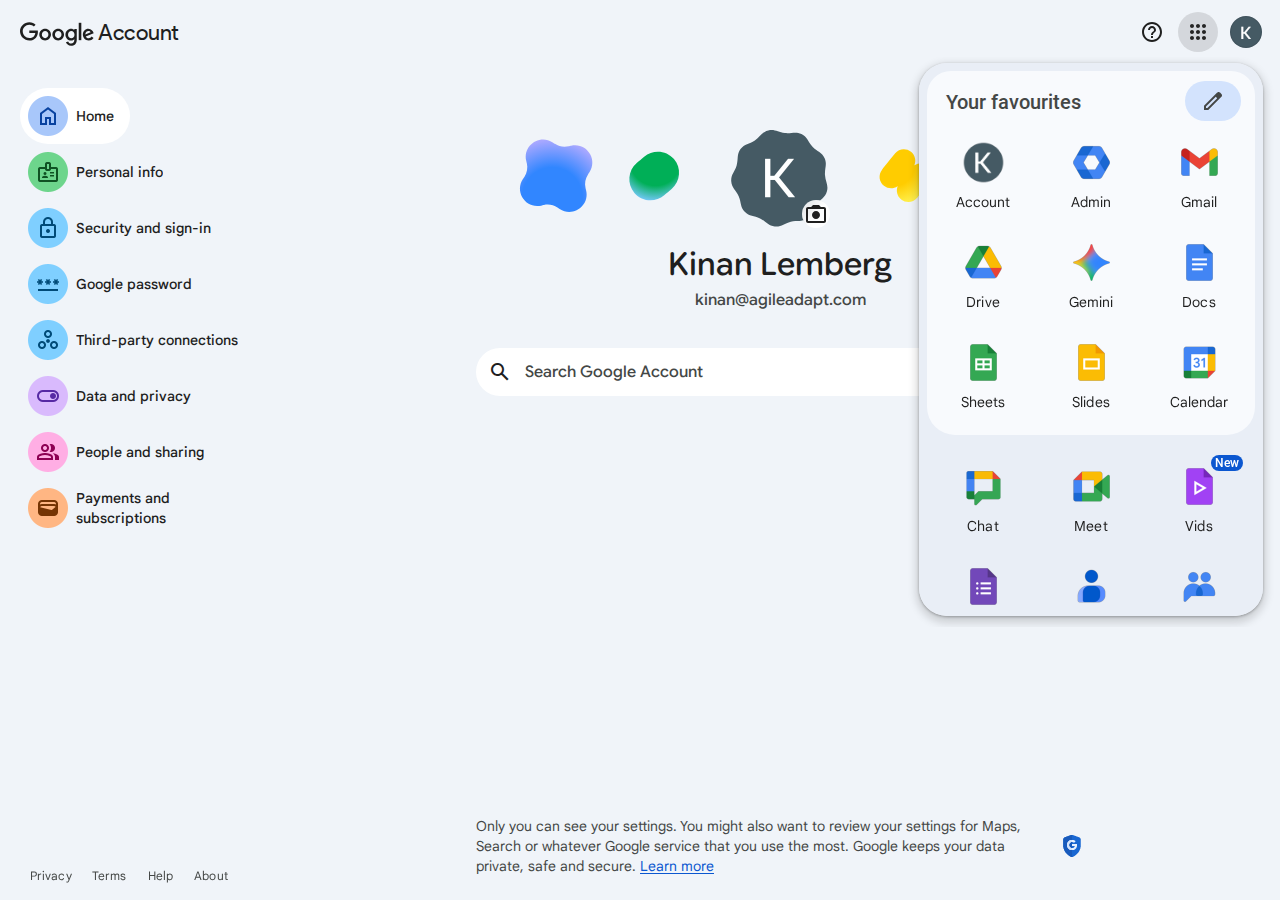
Task: Change profile photo via camera icon
Action: click(x=816, y=214)
